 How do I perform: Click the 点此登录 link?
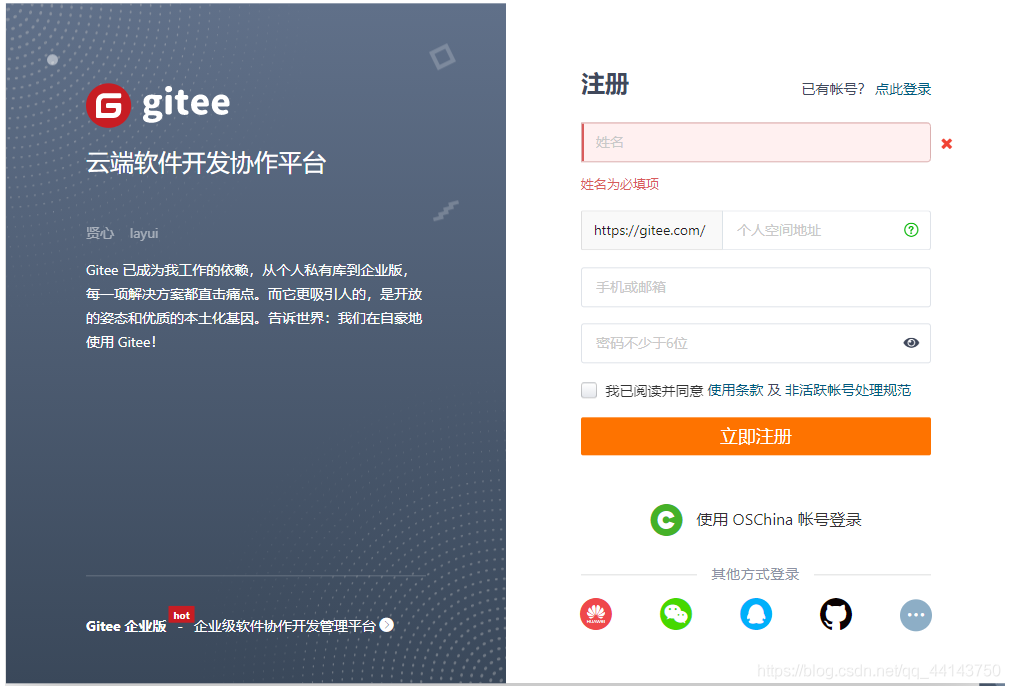pos(902,89)
